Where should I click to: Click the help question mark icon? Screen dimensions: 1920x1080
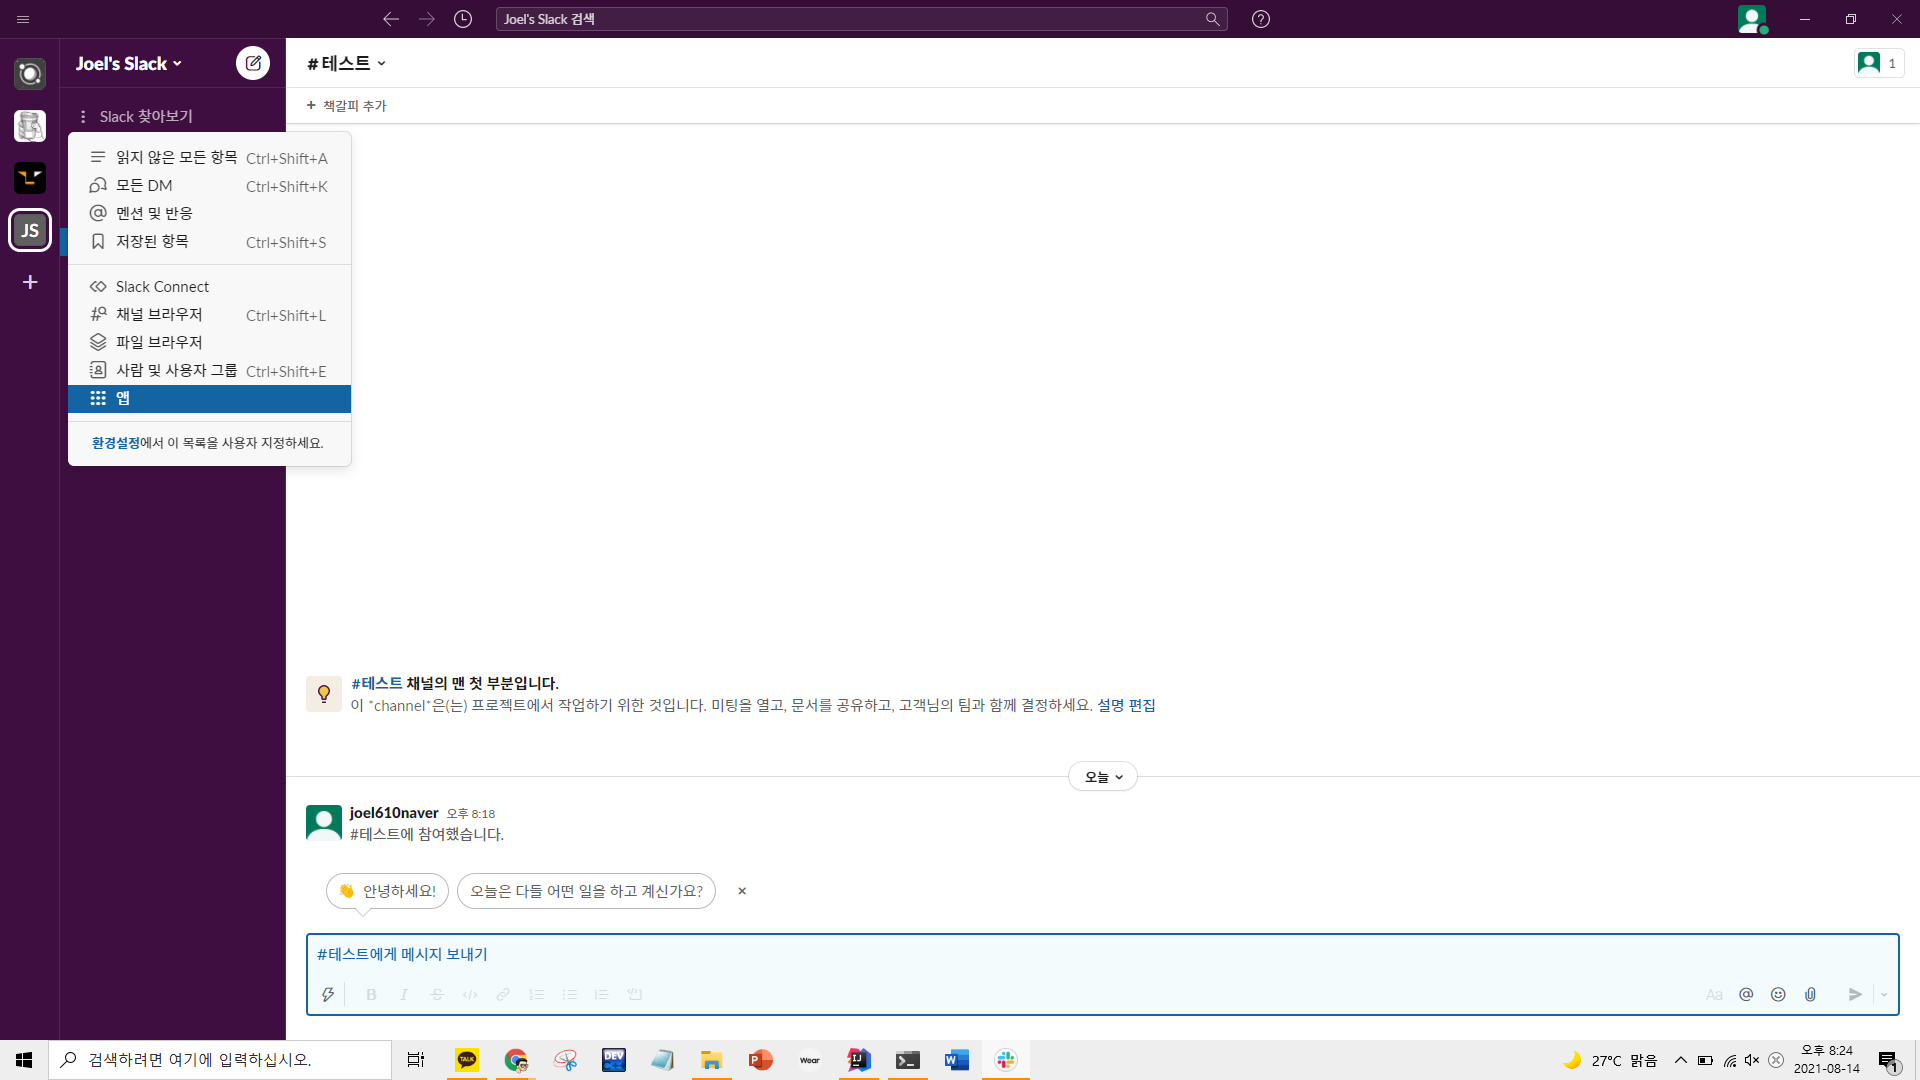[1261, 19]
